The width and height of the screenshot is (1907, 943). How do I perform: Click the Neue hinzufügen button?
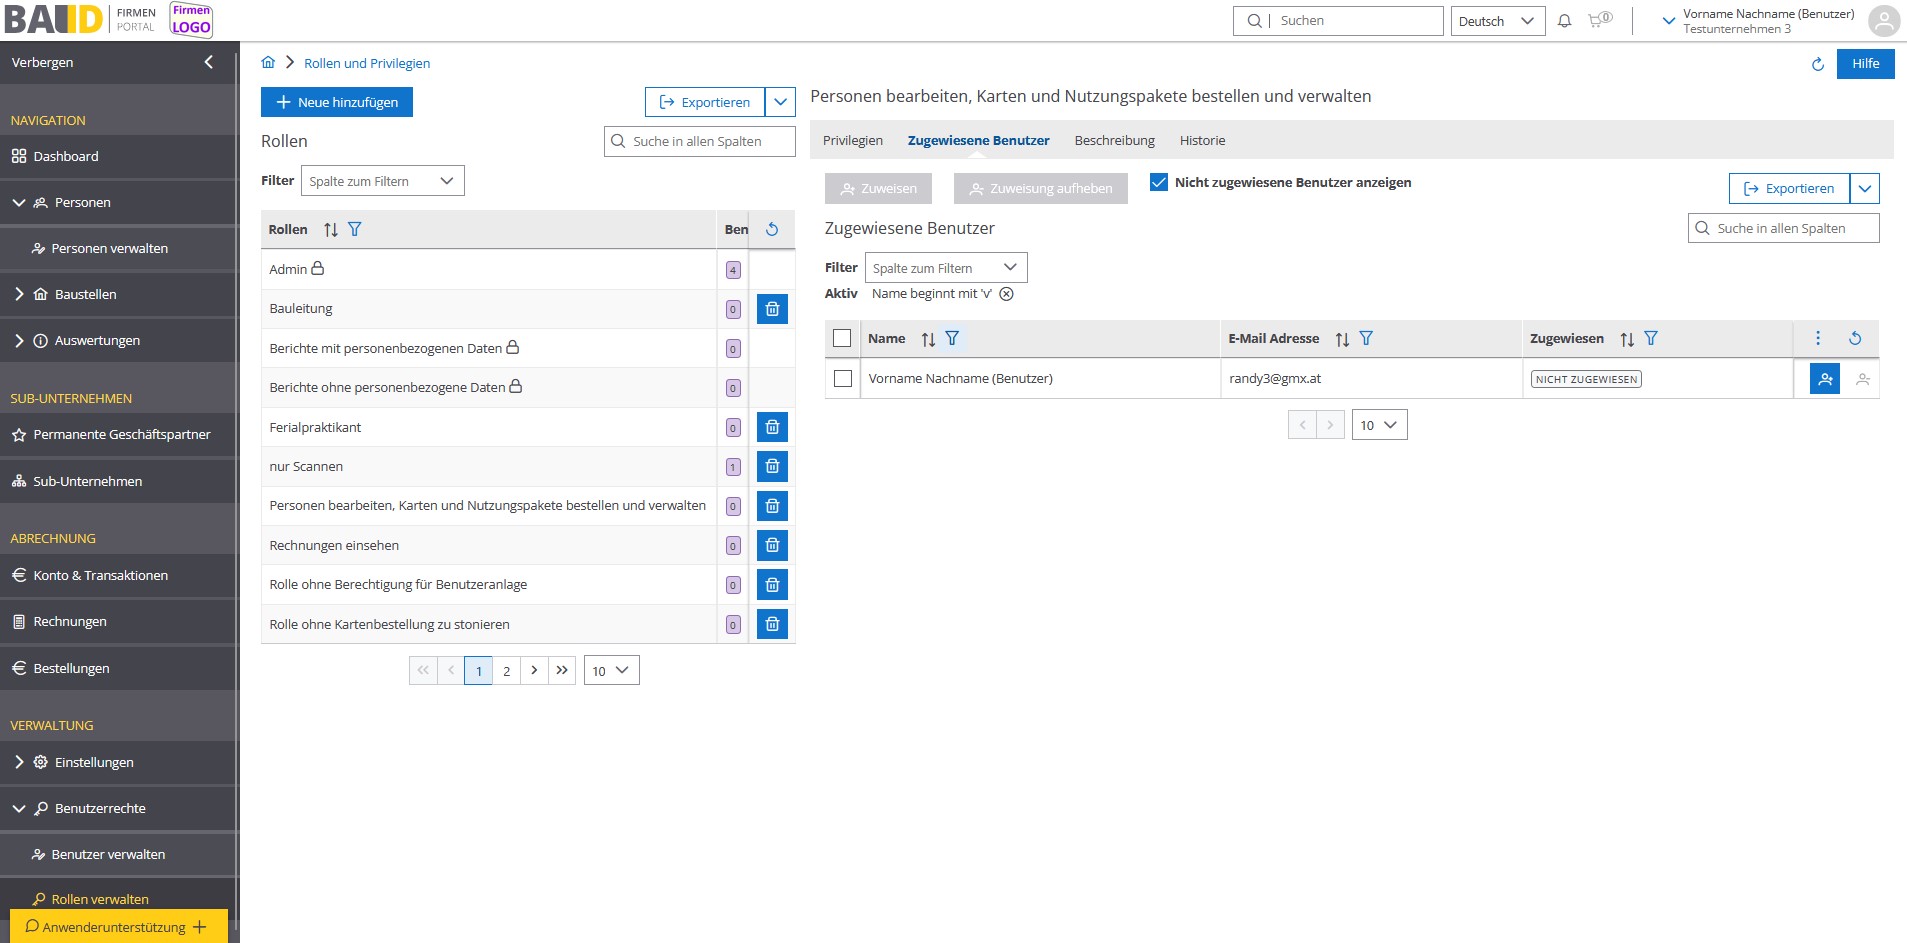336,102
